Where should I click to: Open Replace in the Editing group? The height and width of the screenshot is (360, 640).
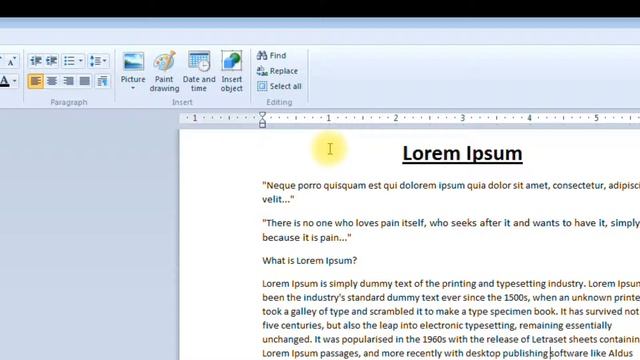(x=278, y=71)
